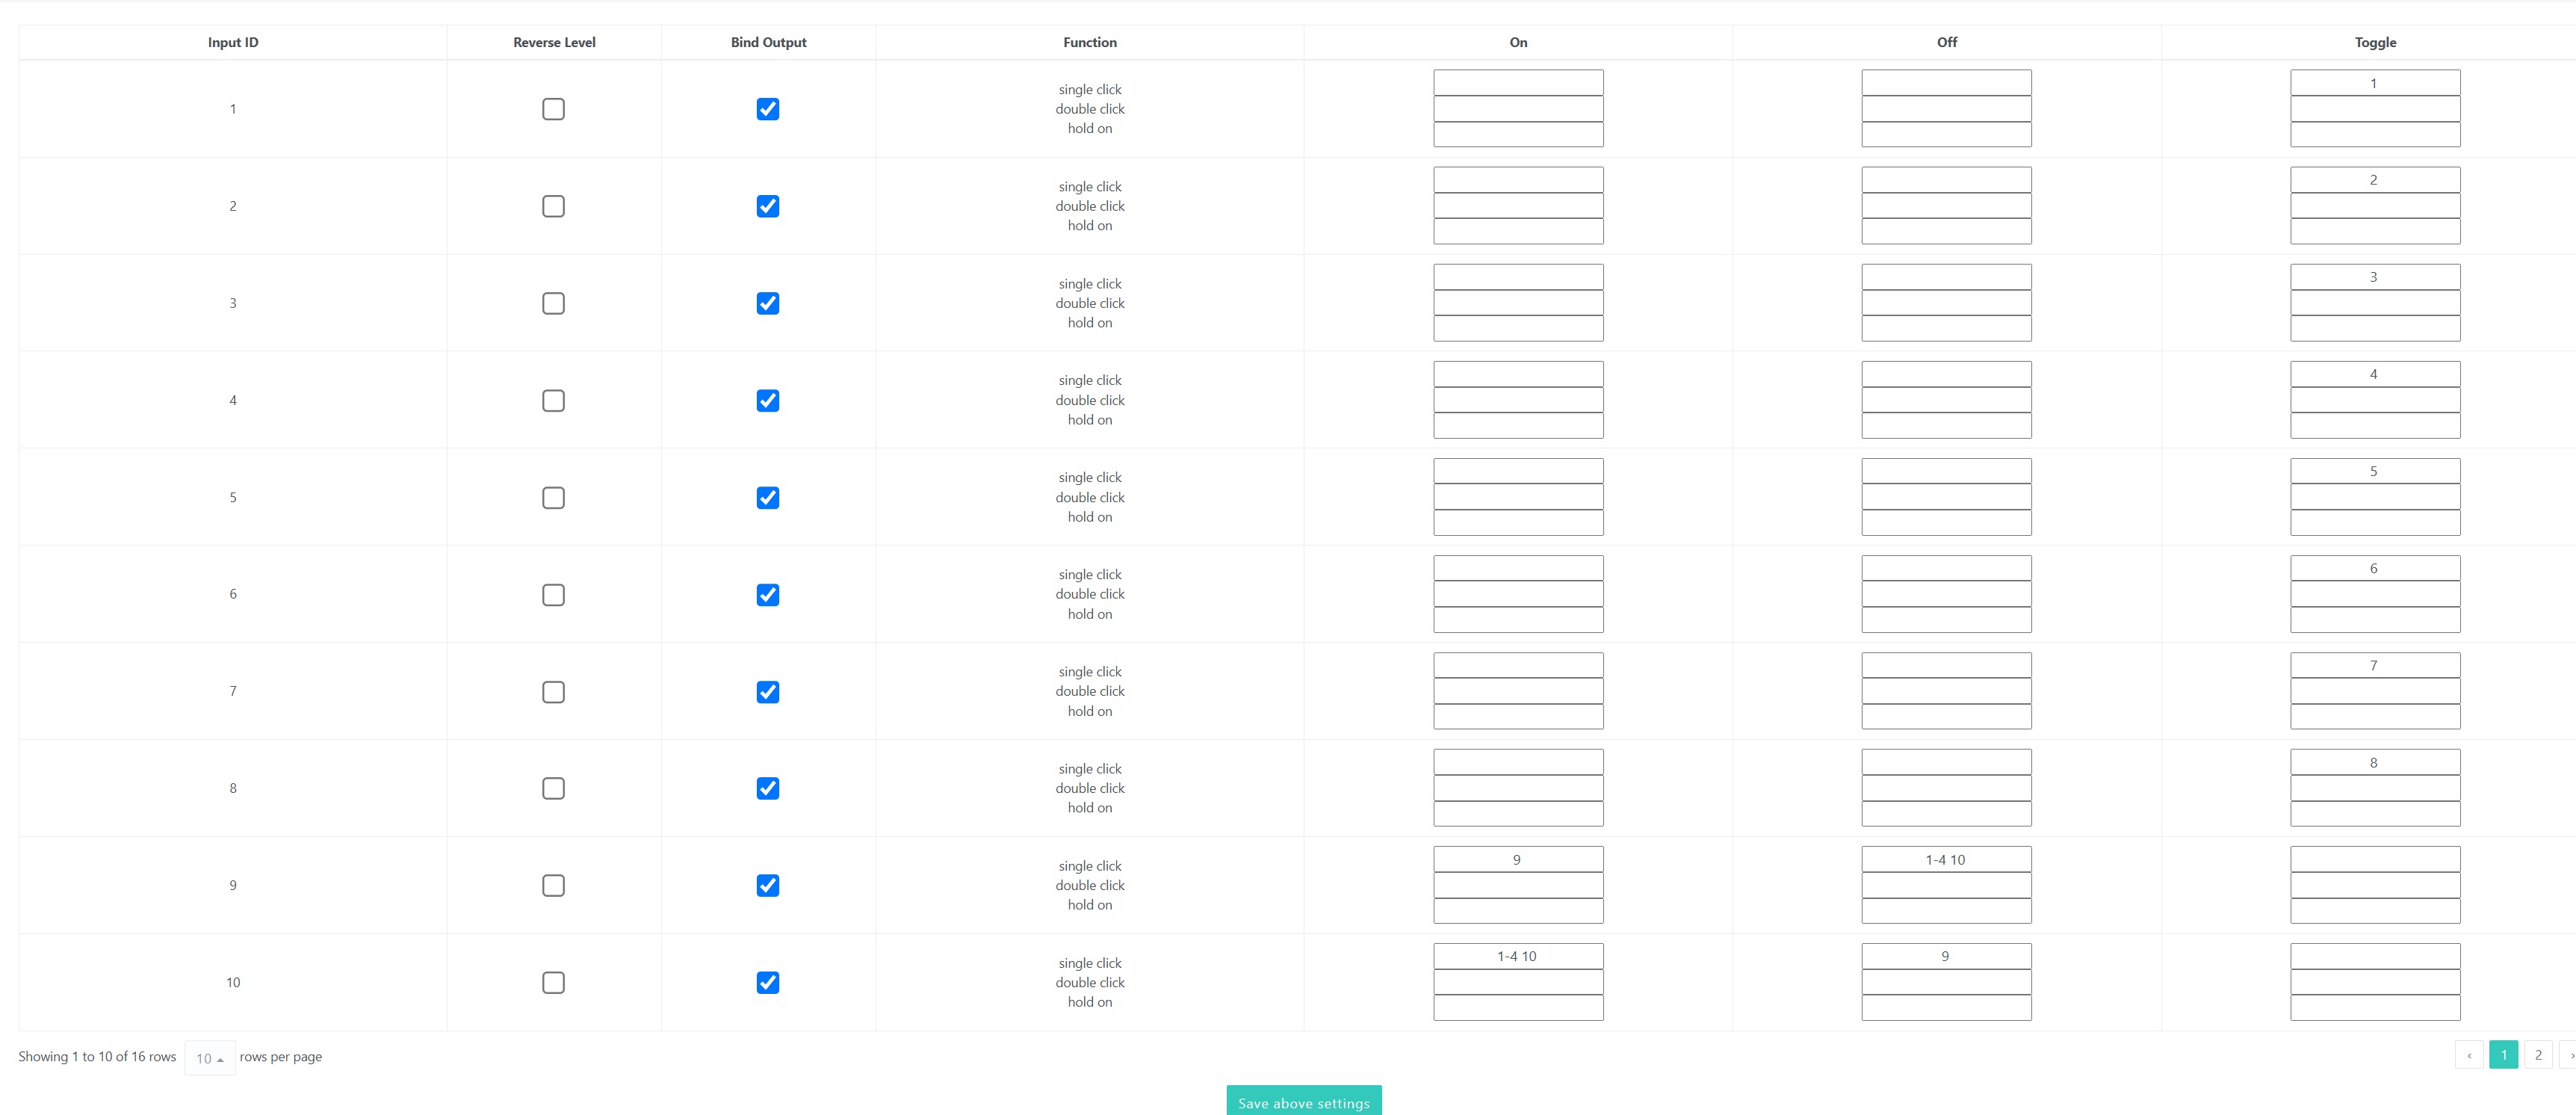This screenshot has height=1115, width=2576.
Task: Open the rows per page dropdown
Action: click(x=209, y=1058)
